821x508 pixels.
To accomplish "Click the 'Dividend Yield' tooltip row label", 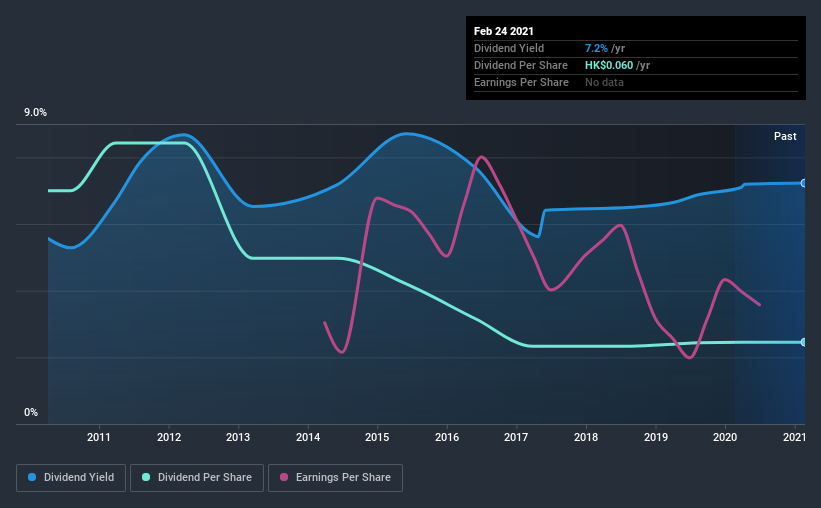I will (509, 48).
